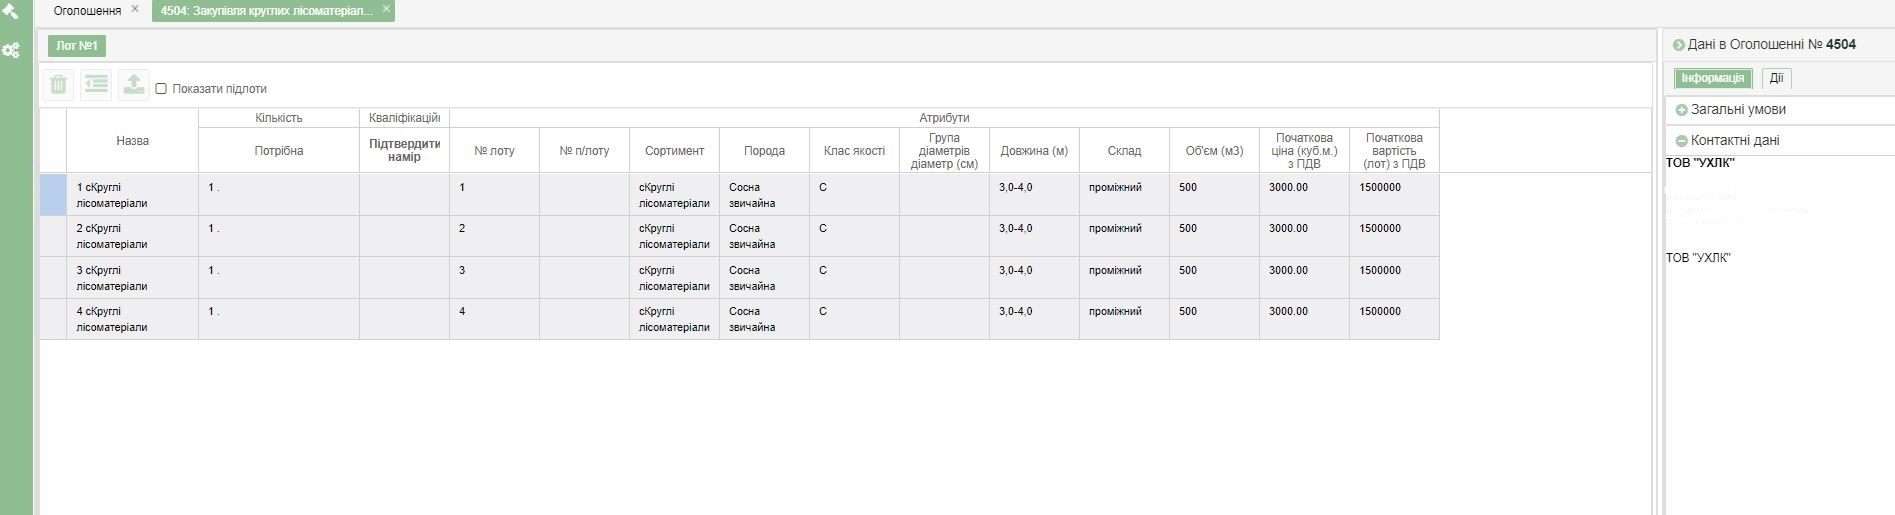Image resolution: width=1895 pixels, height=515 pixels.
Task: Click the Початкова ціна column header
Action: click(x=1303, y=151)
